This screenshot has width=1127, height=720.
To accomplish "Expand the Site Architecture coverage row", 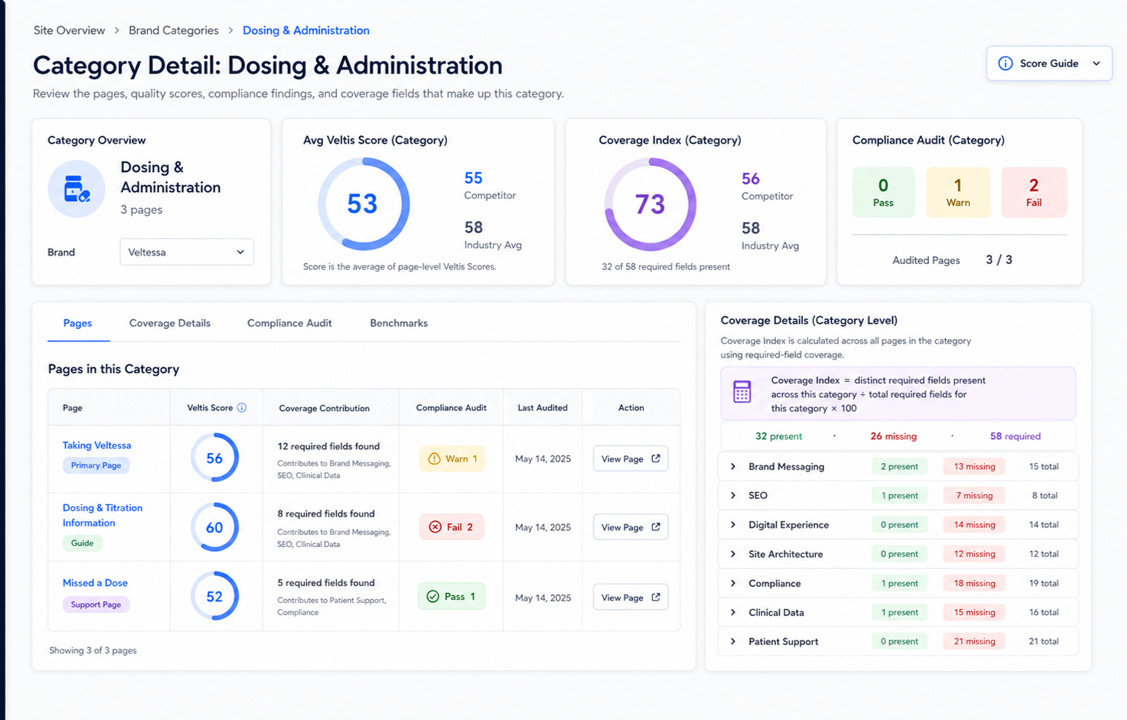I will [733, 554].
